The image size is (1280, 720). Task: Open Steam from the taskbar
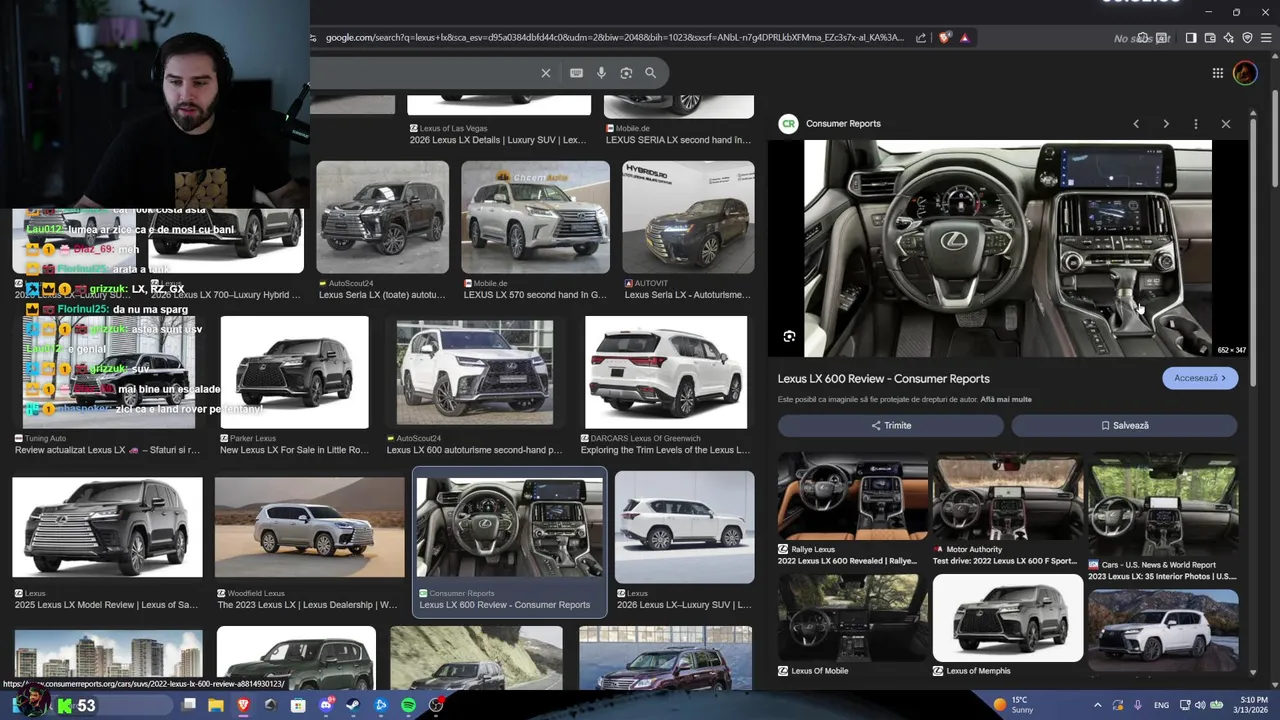pos(353,706)
